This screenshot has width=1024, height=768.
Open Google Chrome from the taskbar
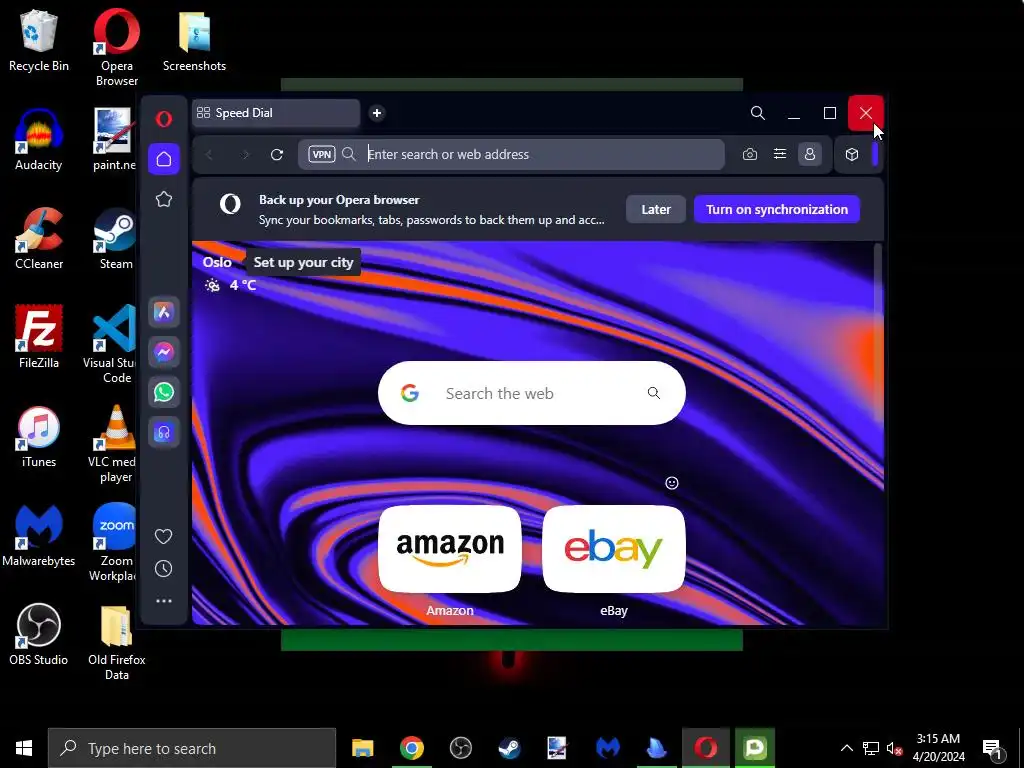411,748
